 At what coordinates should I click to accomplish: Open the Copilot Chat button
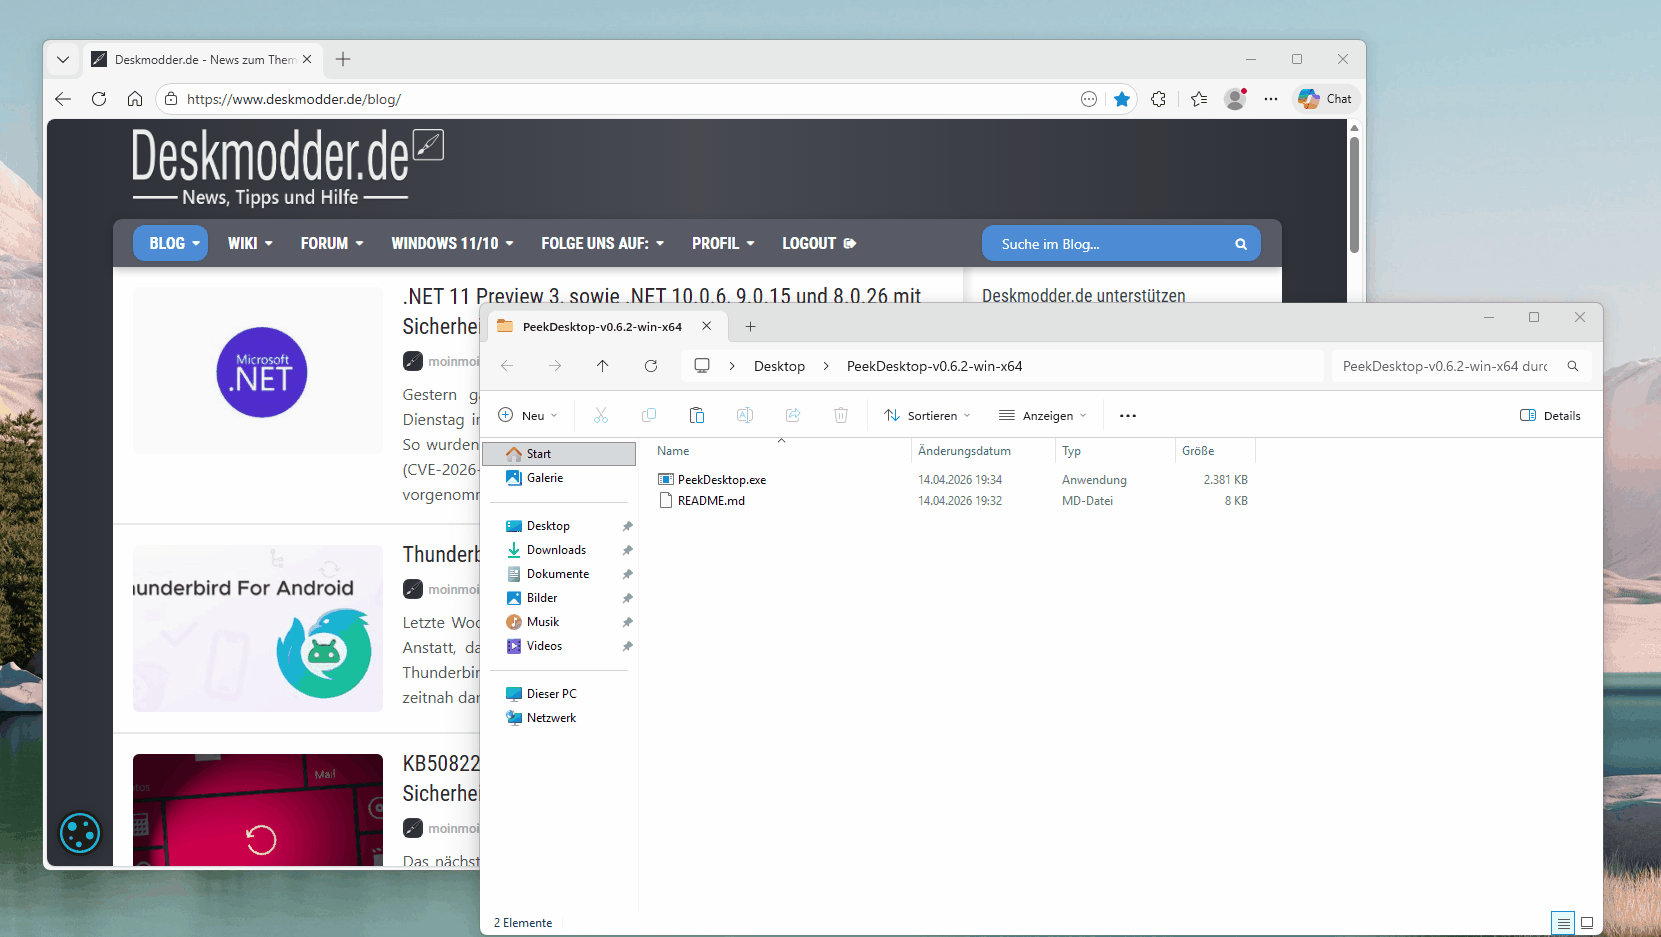[x=1325, y=99]
